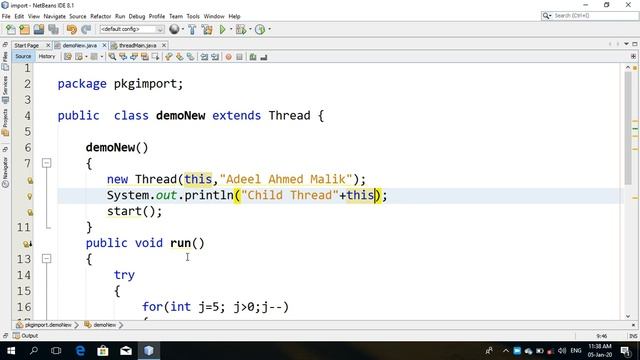Image resolution: width=640 pixels, height=360 pixels.
Task: Open the Debug Project dropdown arrow
Action: tap(250, 29)
